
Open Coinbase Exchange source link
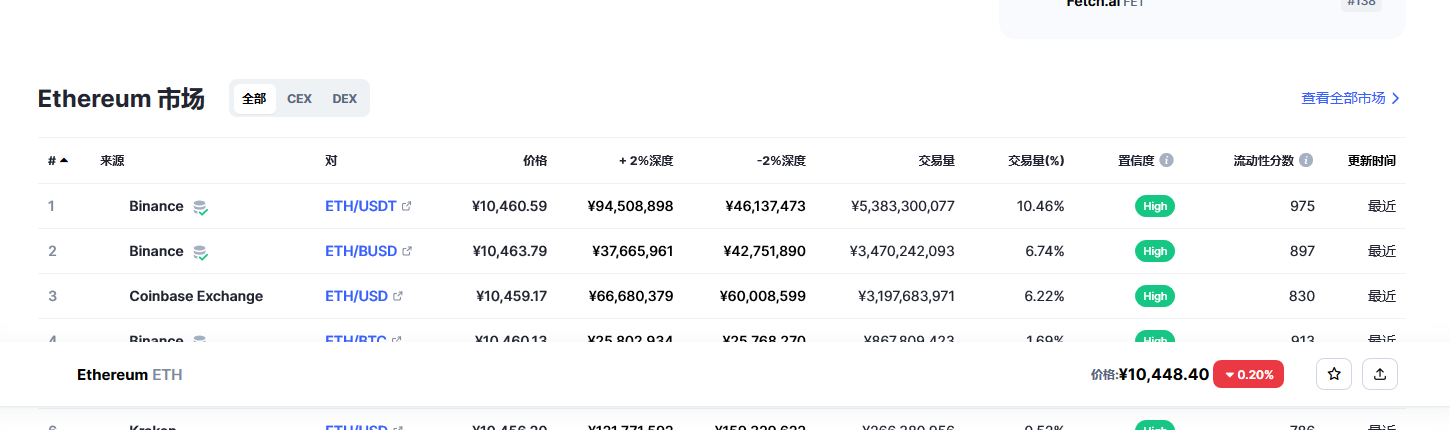196,296
